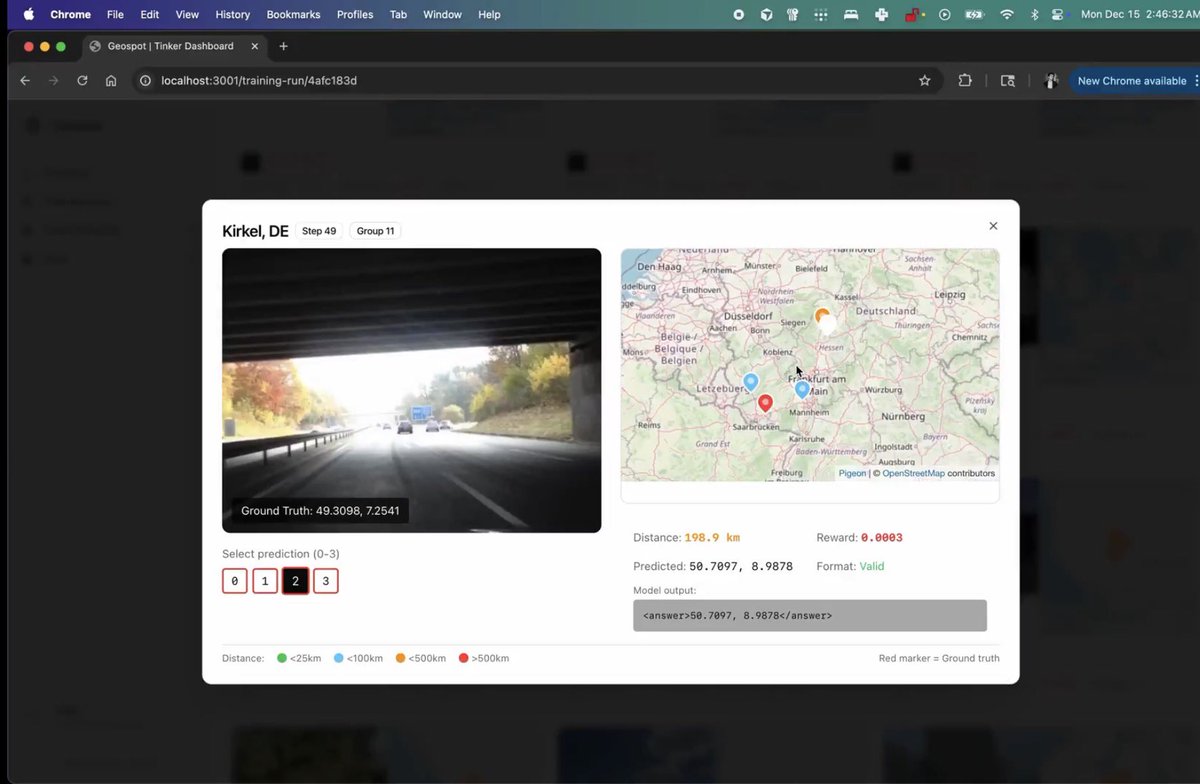This screenshot has height=784, width=1200.
Task: Open the Pigeon attribution link
Action: [852, 473]
